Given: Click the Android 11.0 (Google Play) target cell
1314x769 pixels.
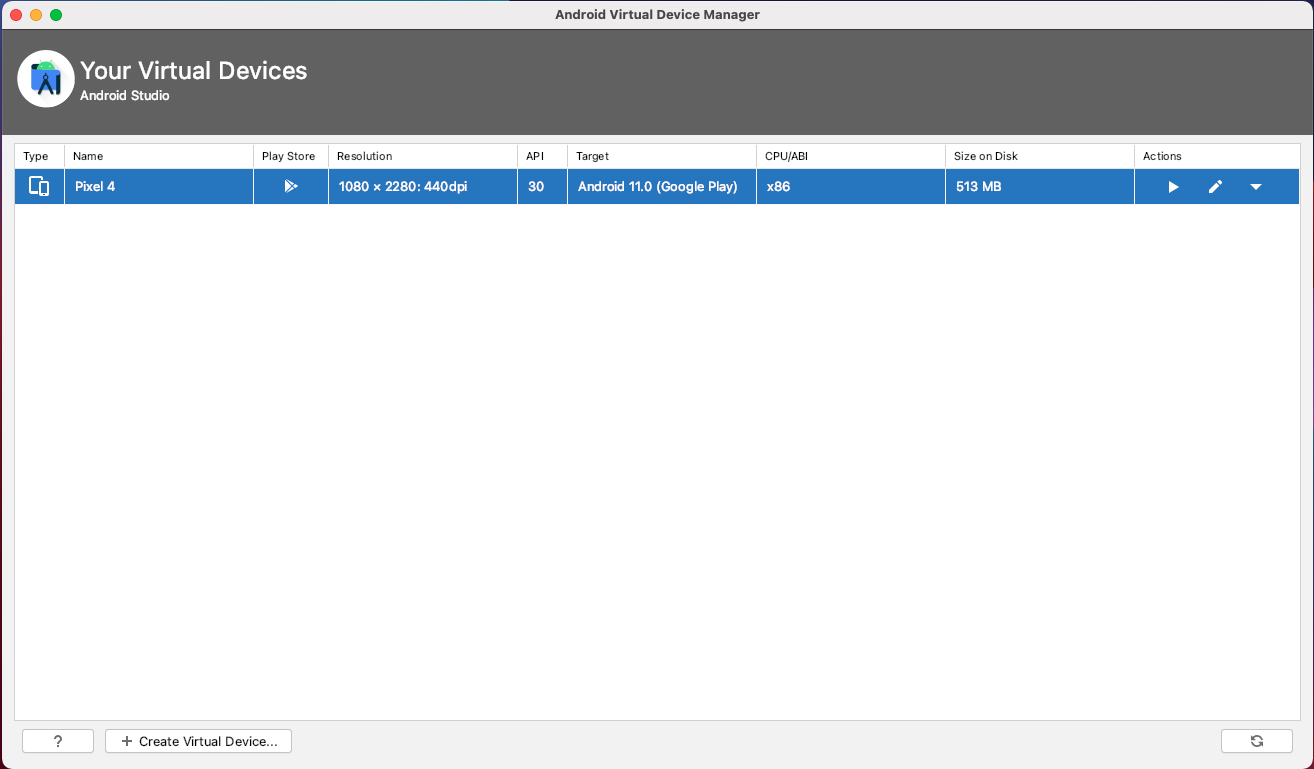Looking at the screenshot, I should coord(662,186).
